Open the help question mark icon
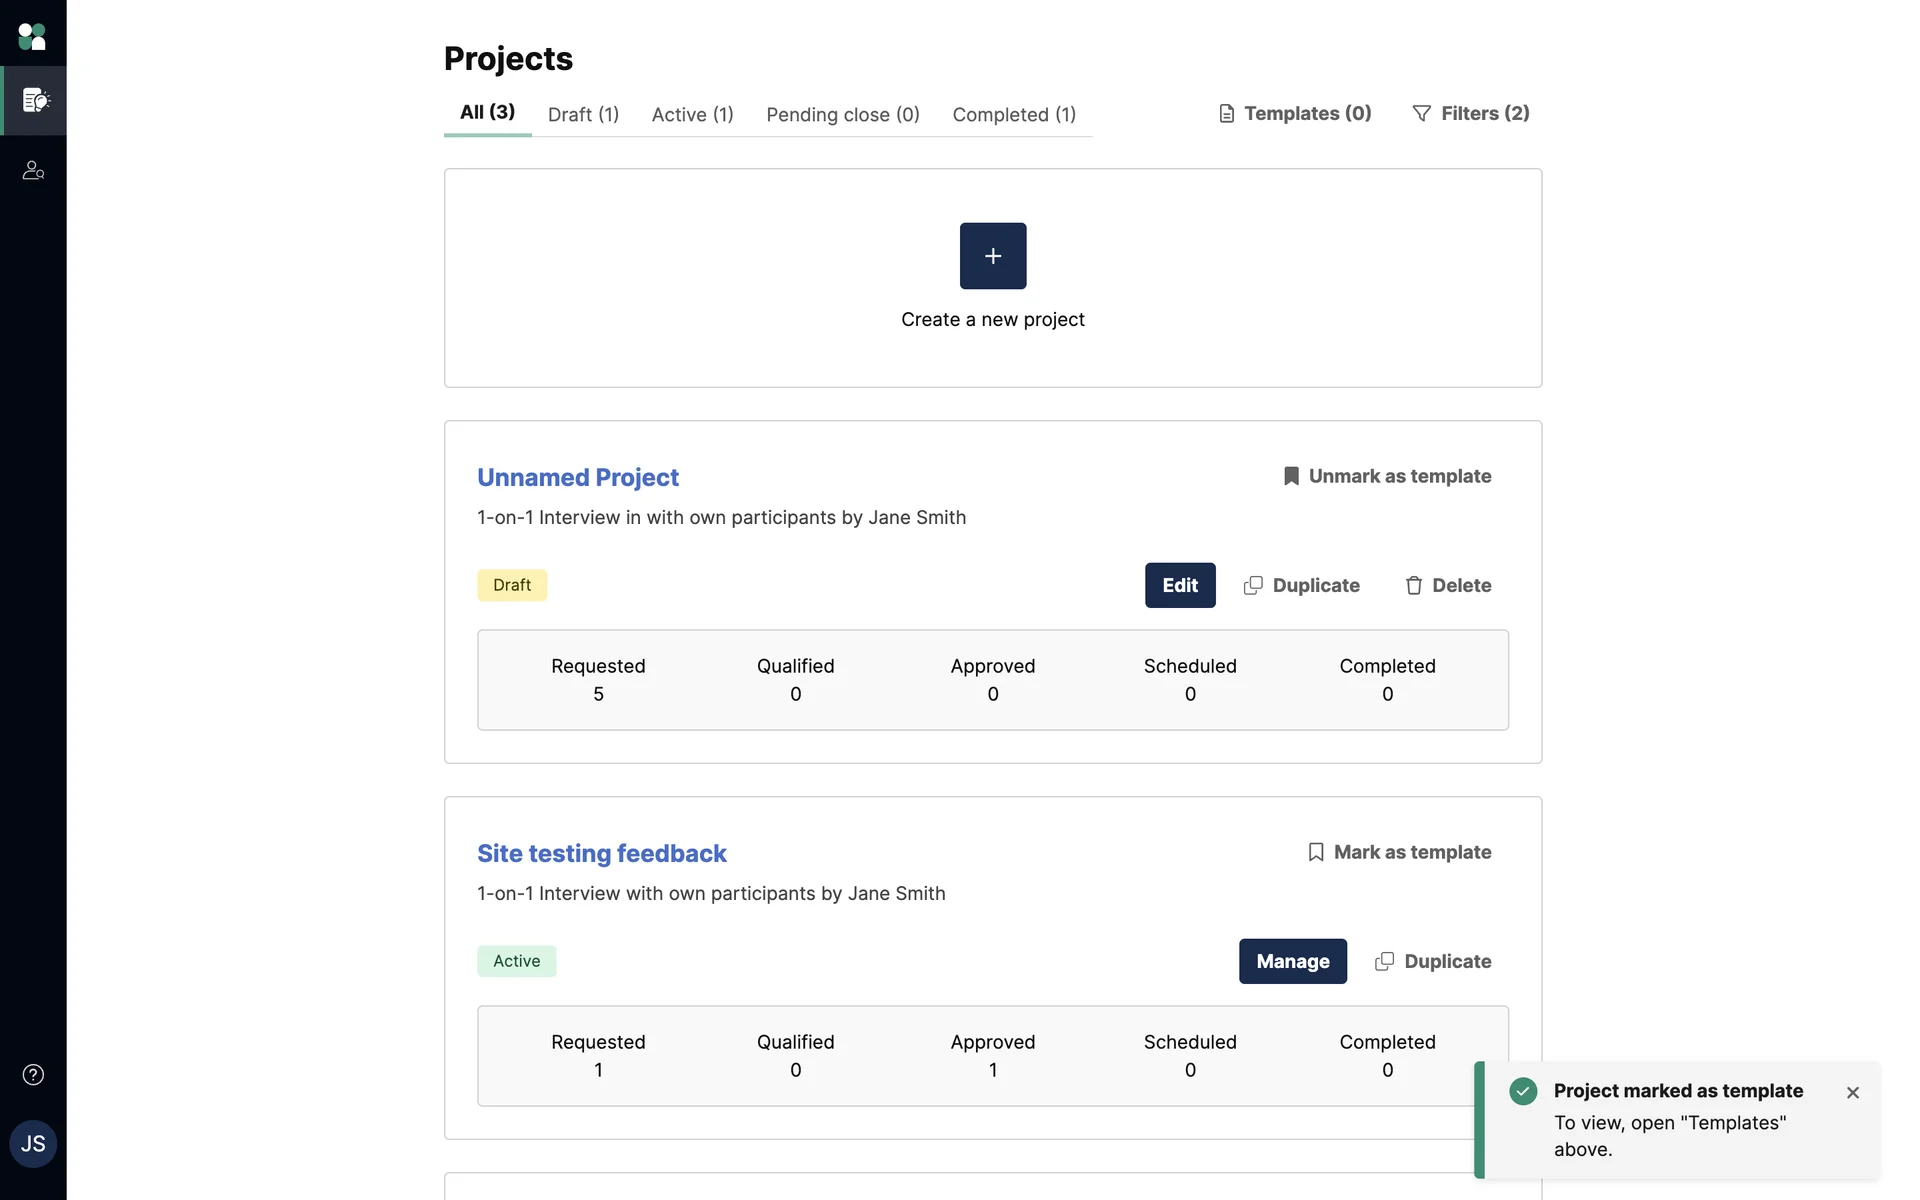Screen dimensions: 1920x1200 click(x=33, y=1074)
